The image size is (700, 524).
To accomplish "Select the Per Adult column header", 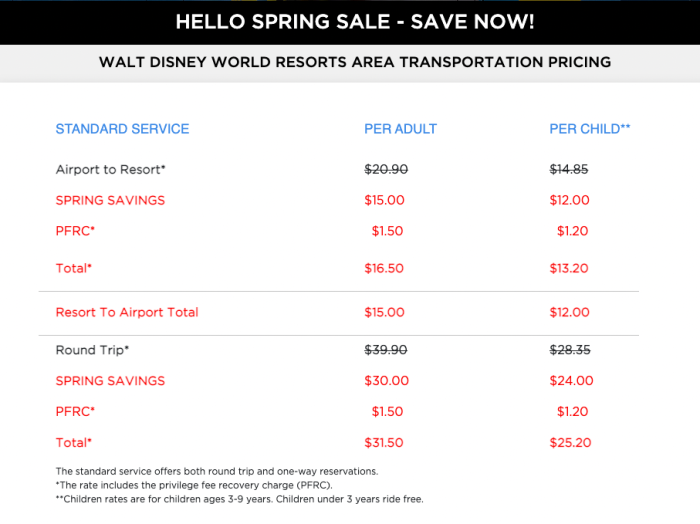I will click(x=400, y=129).
